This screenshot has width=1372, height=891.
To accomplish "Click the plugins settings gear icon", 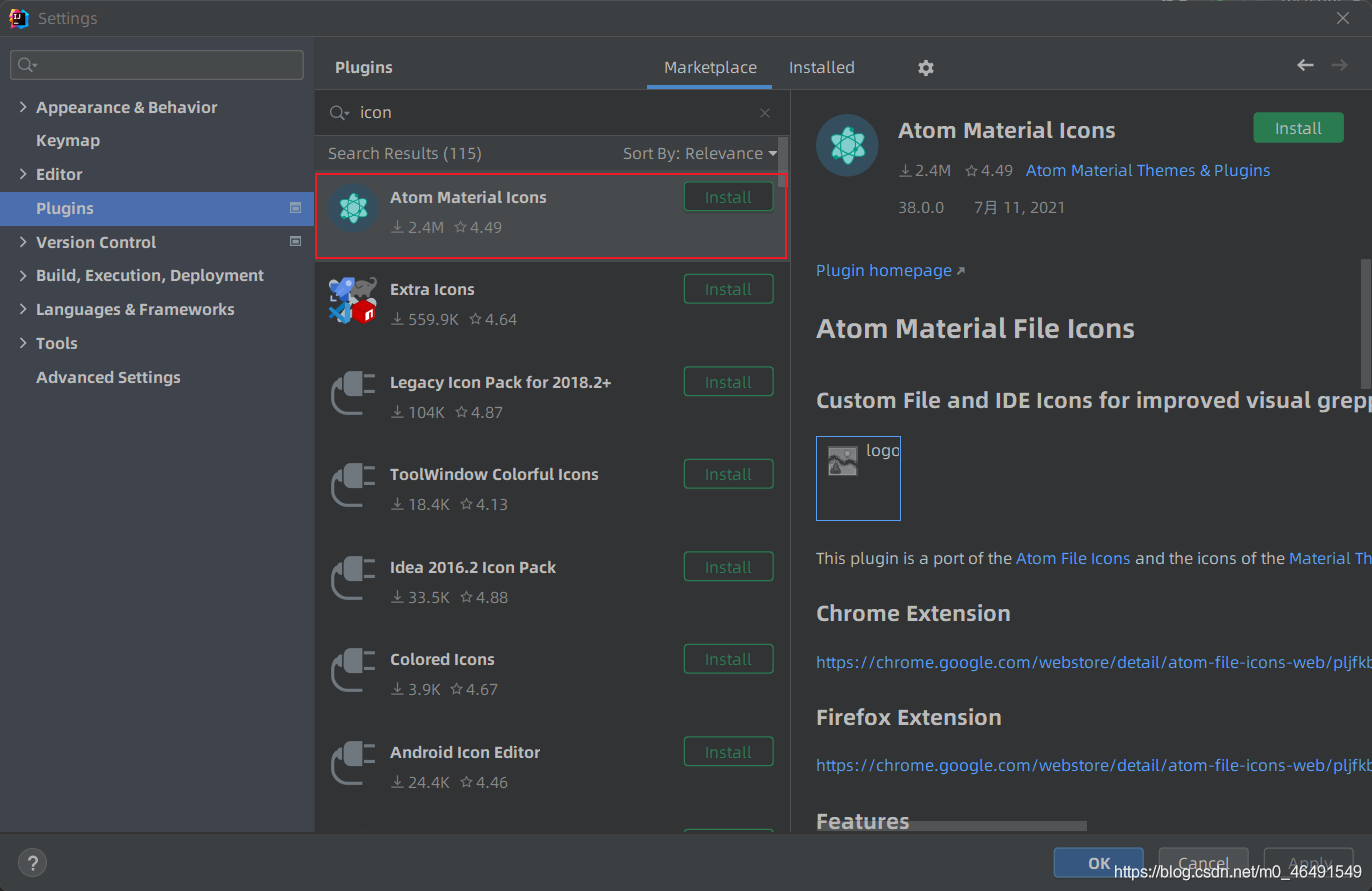I will [x=926, y=68].
